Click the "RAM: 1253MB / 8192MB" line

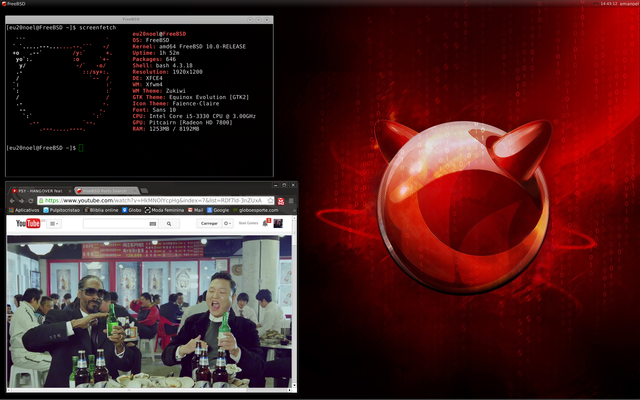(x=166, y=129)
